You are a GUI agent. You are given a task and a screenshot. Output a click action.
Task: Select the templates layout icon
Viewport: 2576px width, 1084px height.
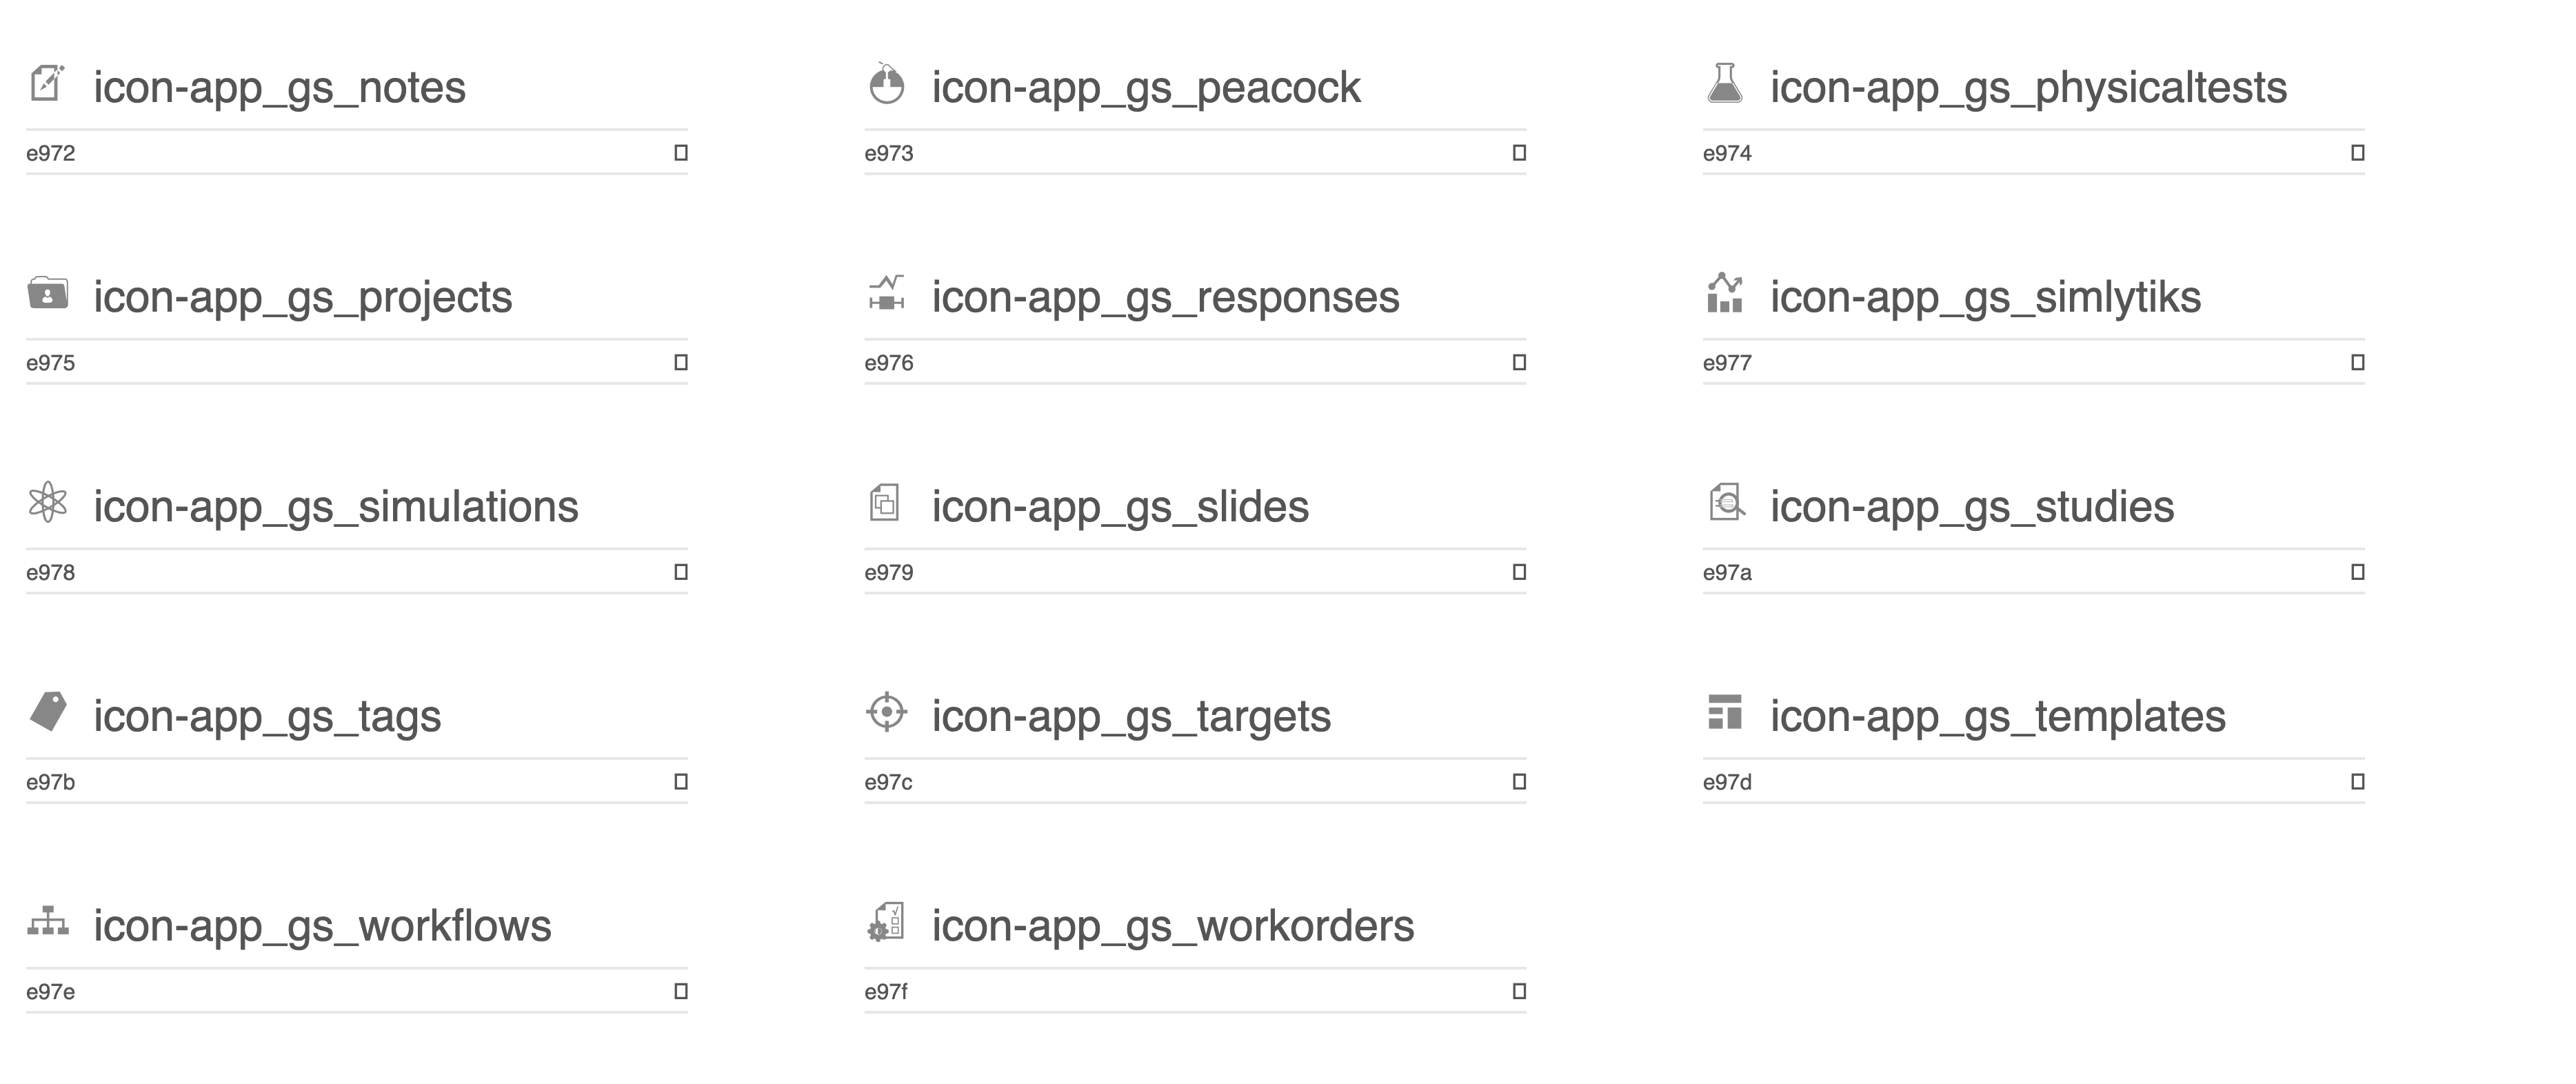pyautogui.click(x=1724, y=712)
